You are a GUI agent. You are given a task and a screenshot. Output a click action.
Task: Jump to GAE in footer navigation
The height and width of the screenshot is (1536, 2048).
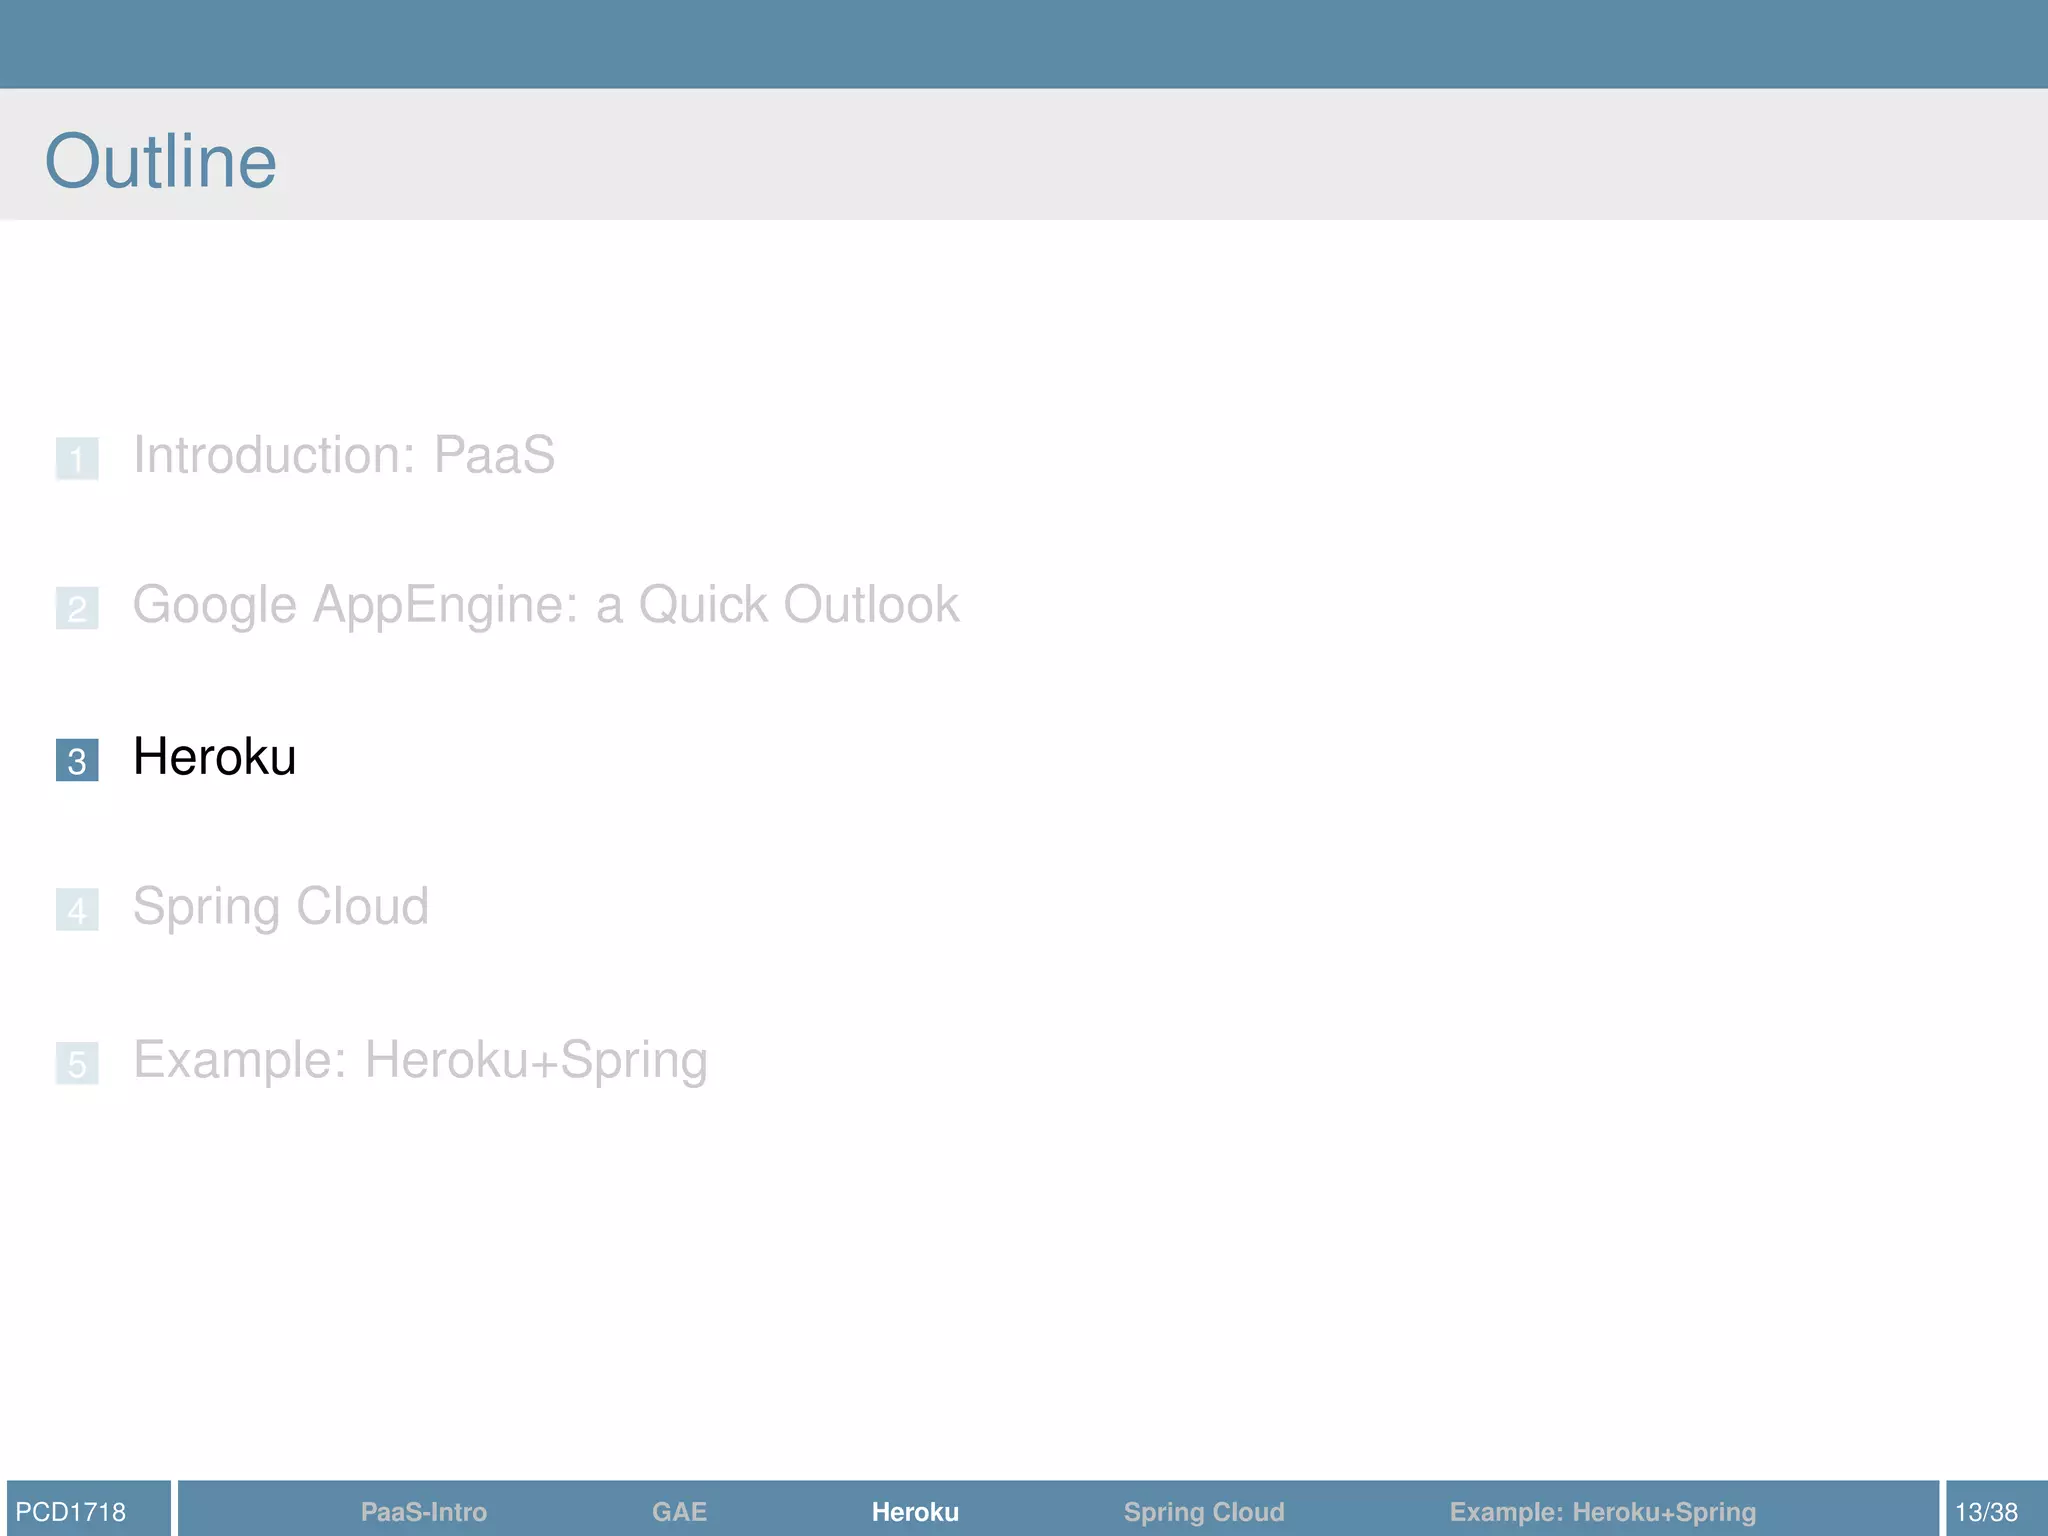pyautogui.click(x=680, y=1512)
